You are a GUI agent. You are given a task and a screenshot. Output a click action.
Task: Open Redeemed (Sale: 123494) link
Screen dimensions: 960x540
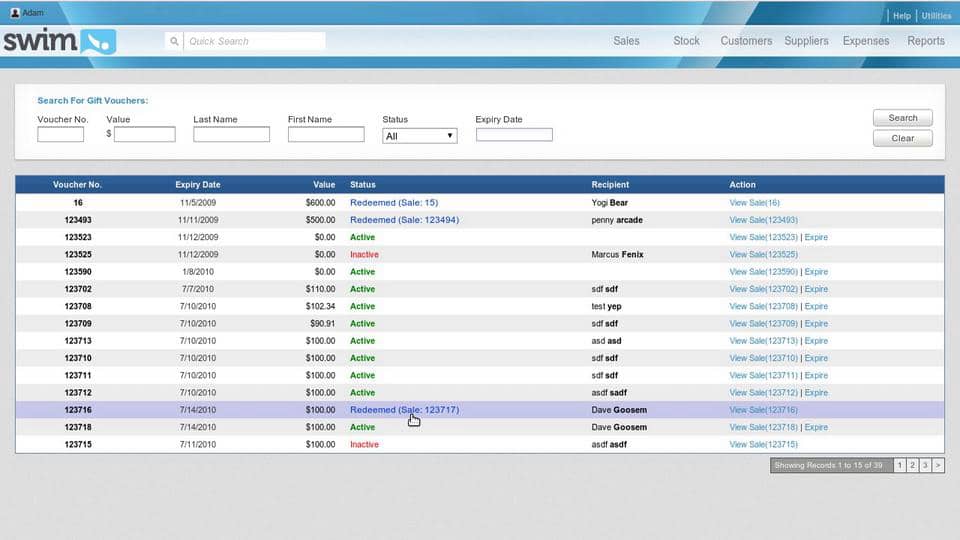click(404, 220)
